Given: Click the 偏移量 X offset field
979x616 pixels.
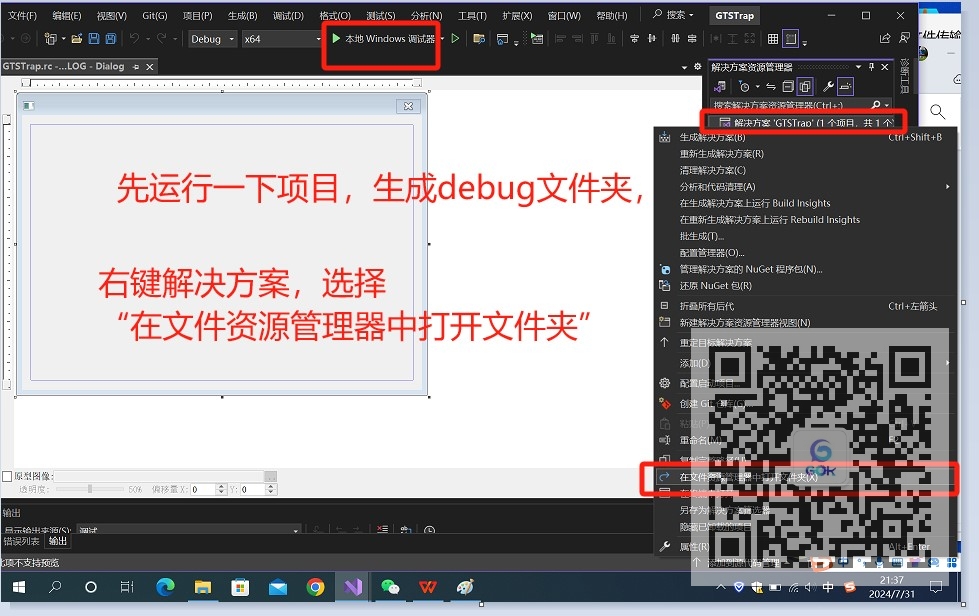Looking at the screenshot, I should pyautogui.click(x=203, y=489).
